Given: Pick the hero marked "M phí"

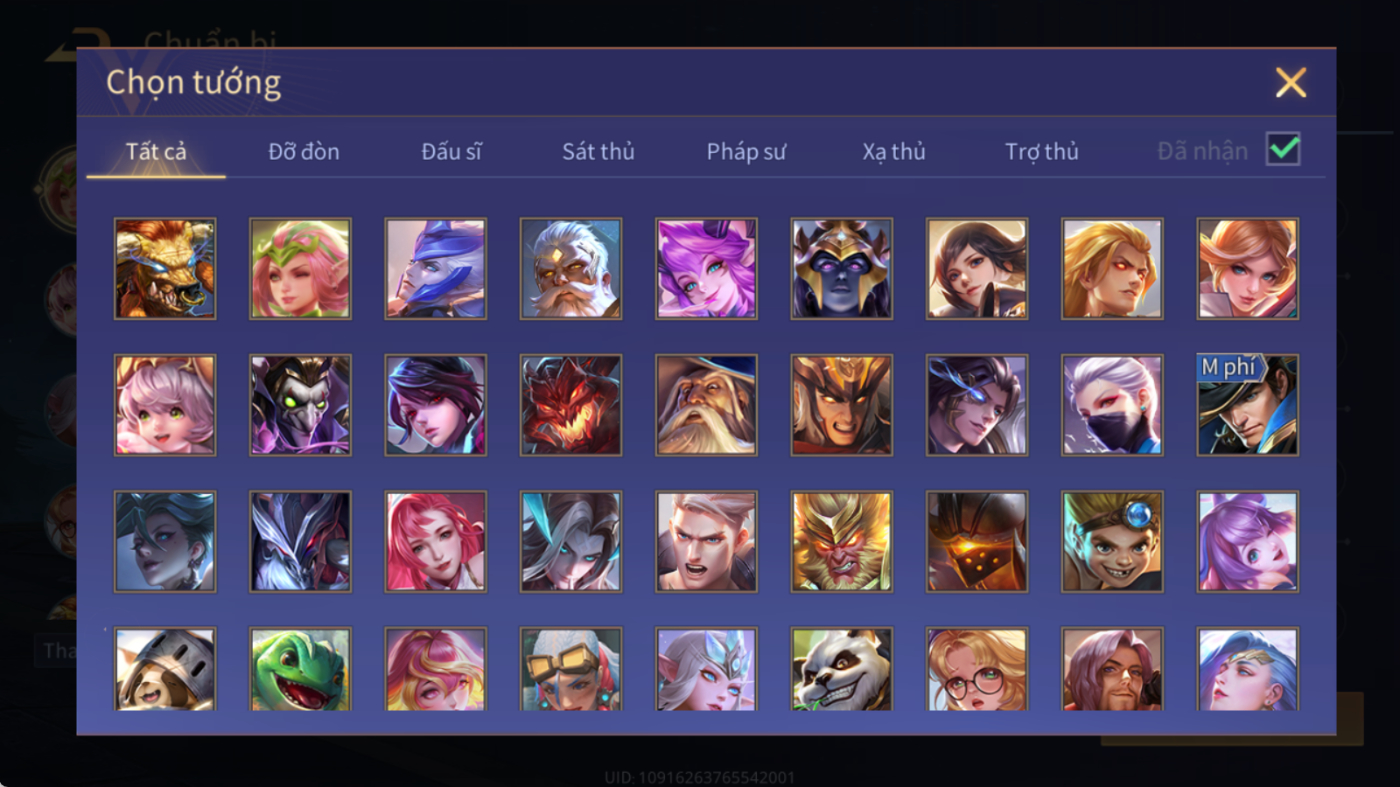Looking at the screenshot, I should pos(1247,405).
